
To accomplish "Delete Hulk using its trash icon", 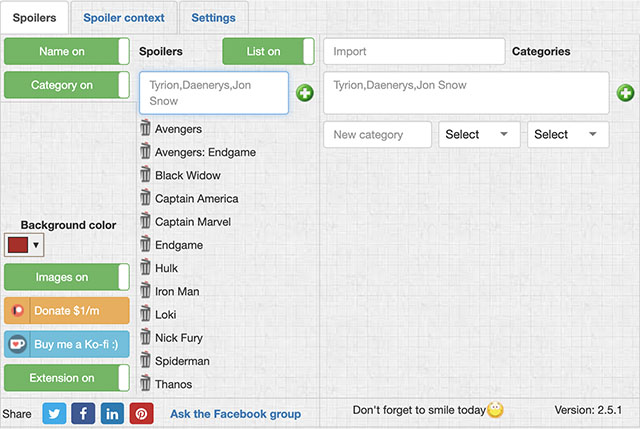I will 145,267.
